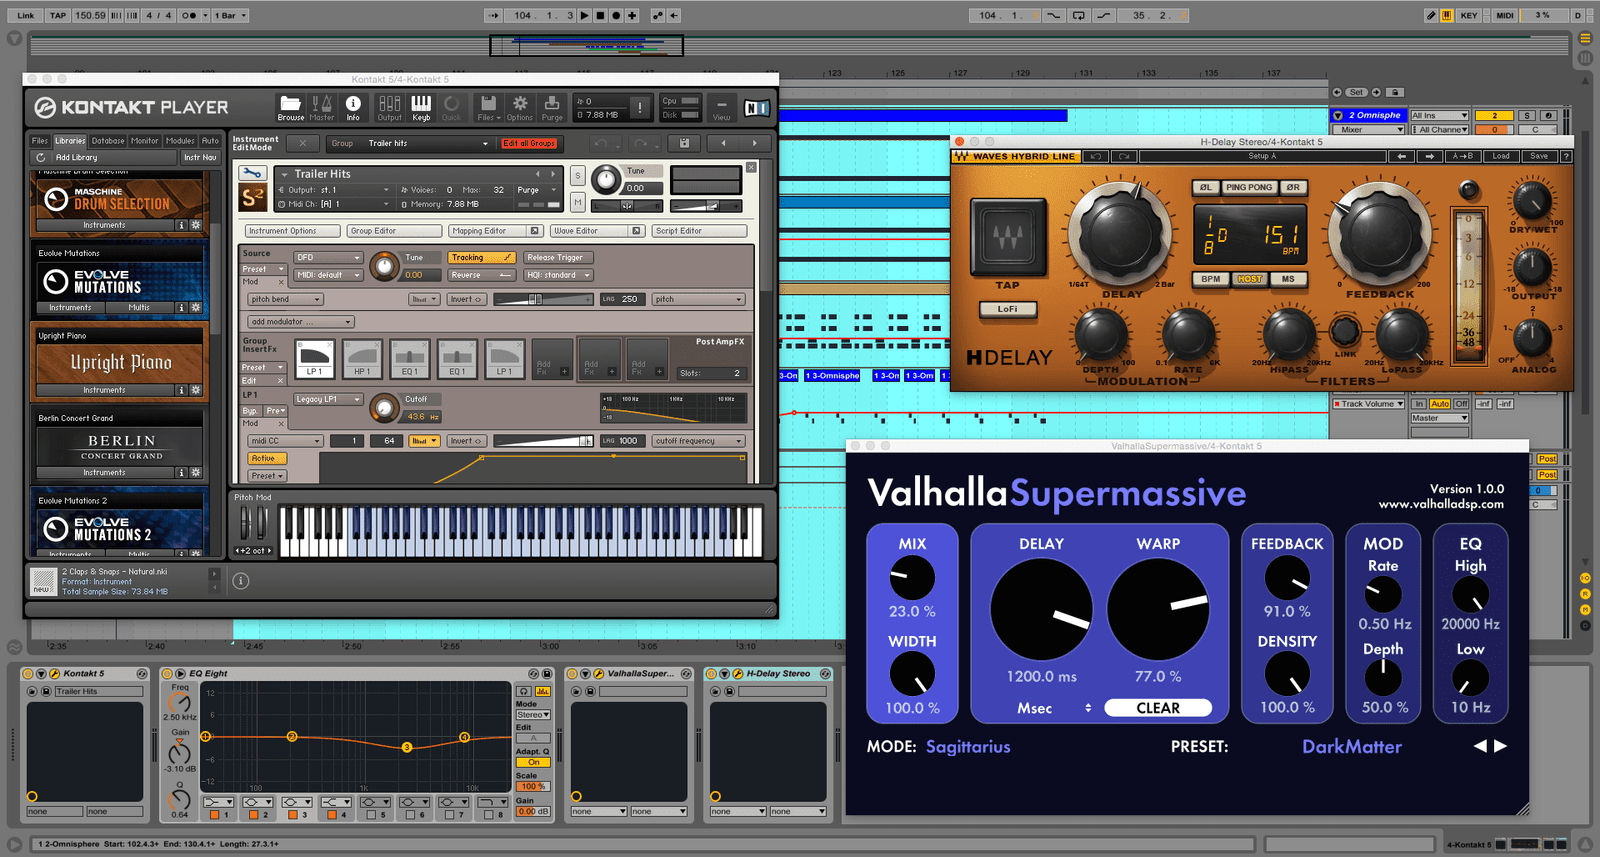Open the Script Editor tab

pos(700,231)
